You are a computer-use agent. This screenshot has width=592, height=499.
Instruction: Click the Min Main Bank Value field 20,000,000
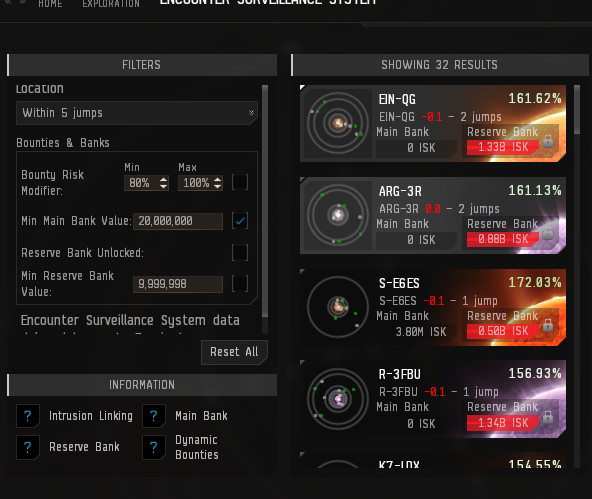pyautogui.click(x=178, y=221)
